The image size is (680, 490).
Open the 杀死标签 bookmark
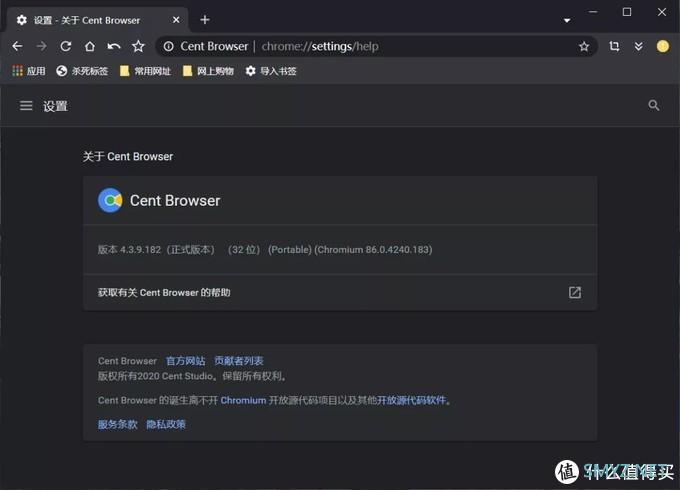pyautogui.click(x=82, y=71)
